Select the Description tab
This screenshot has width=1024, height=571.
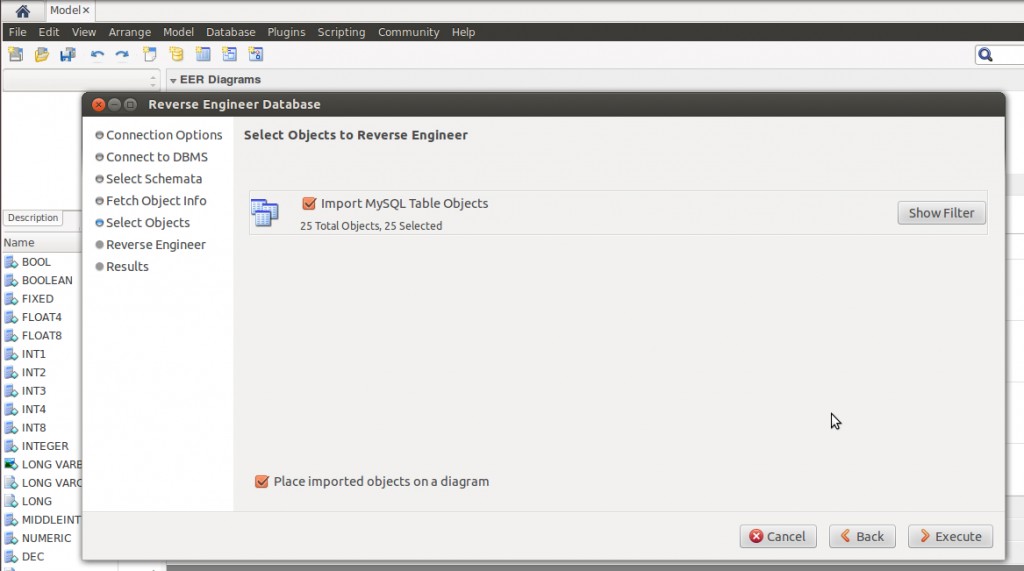(33, 218)
